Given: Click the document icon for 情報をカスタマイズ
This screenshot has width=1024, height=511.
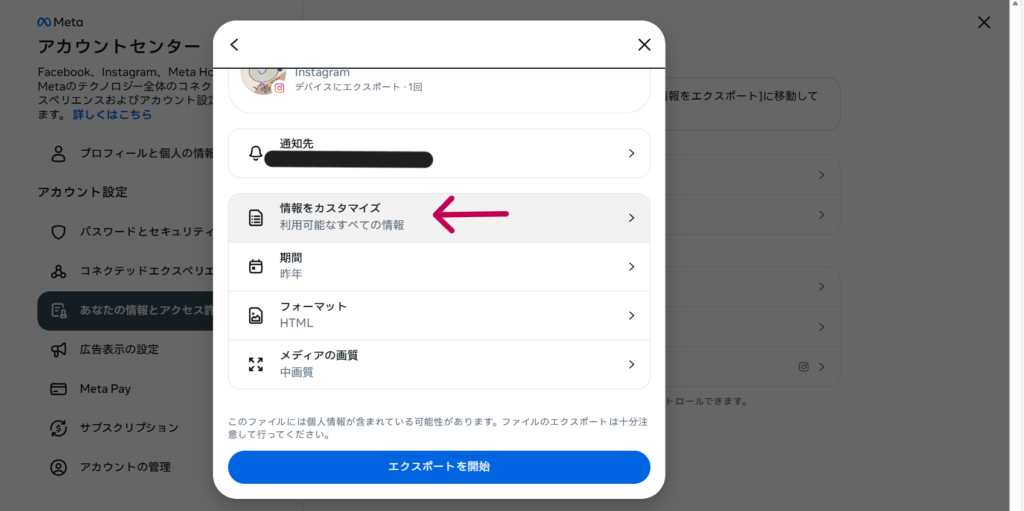Looking at the screenshot, I should (x=256, y=218).
